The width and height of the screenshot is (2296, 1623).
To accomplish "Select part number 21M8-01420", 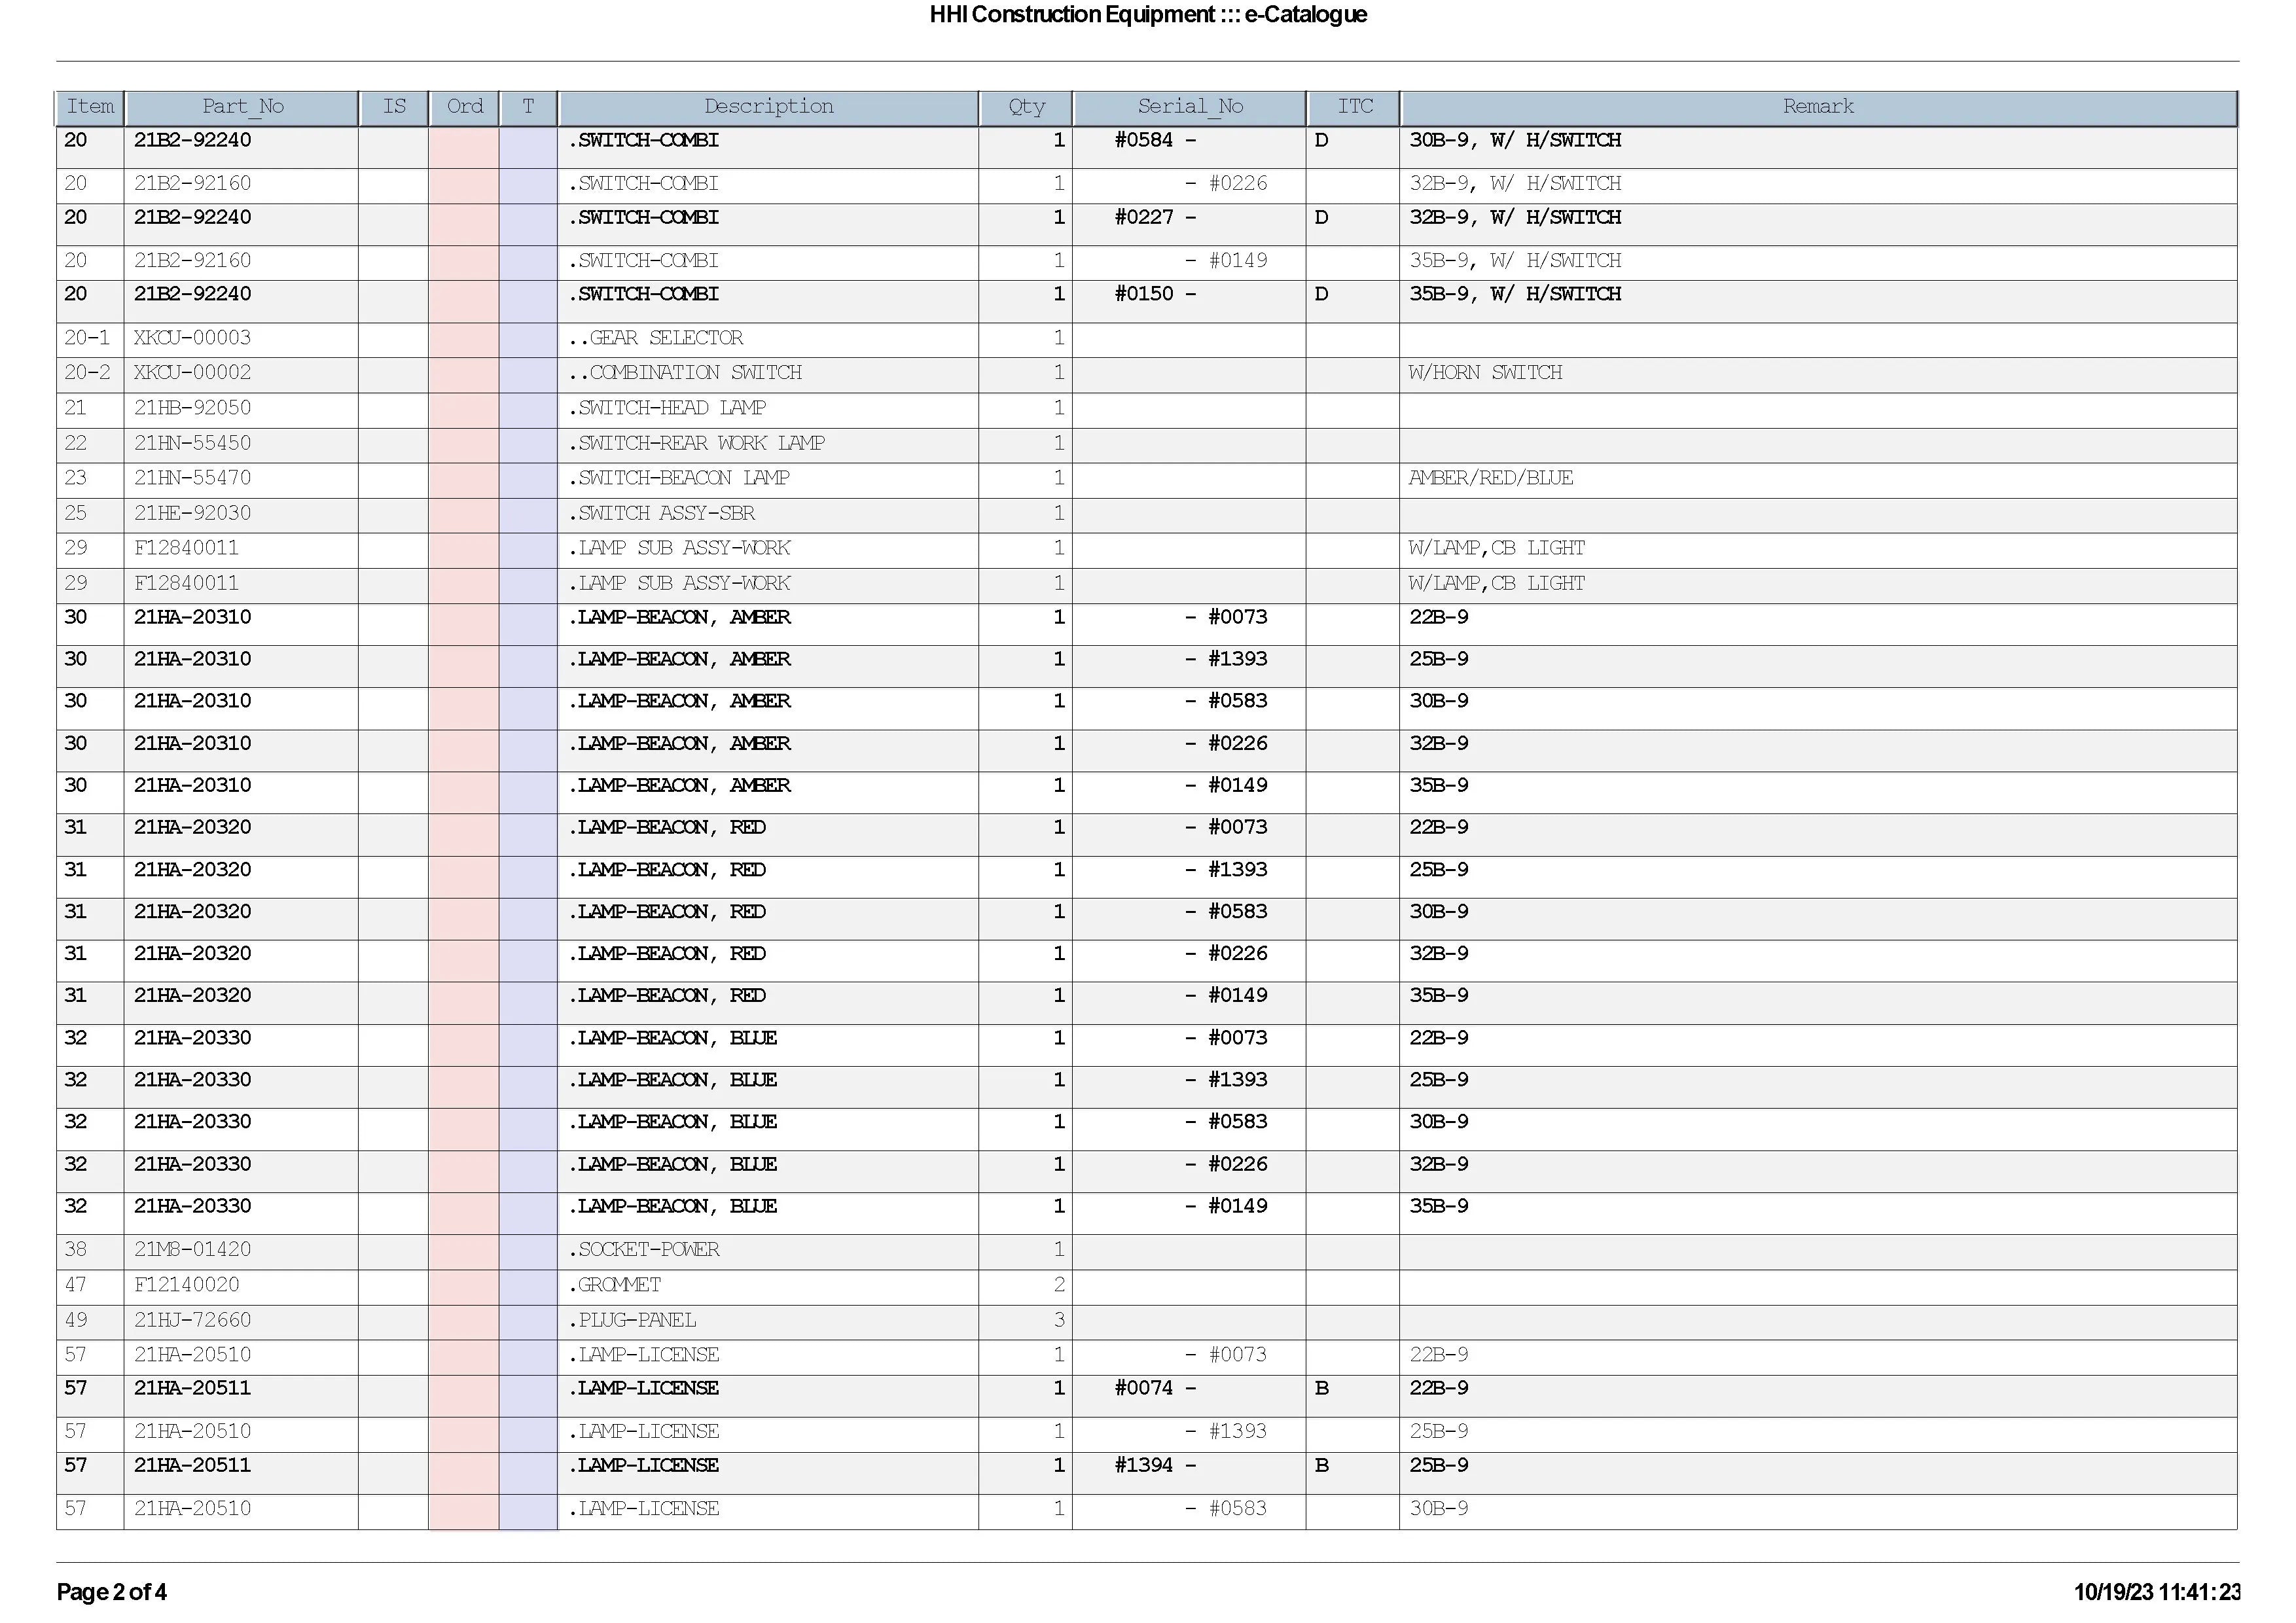I will [x=192, y=1249].
